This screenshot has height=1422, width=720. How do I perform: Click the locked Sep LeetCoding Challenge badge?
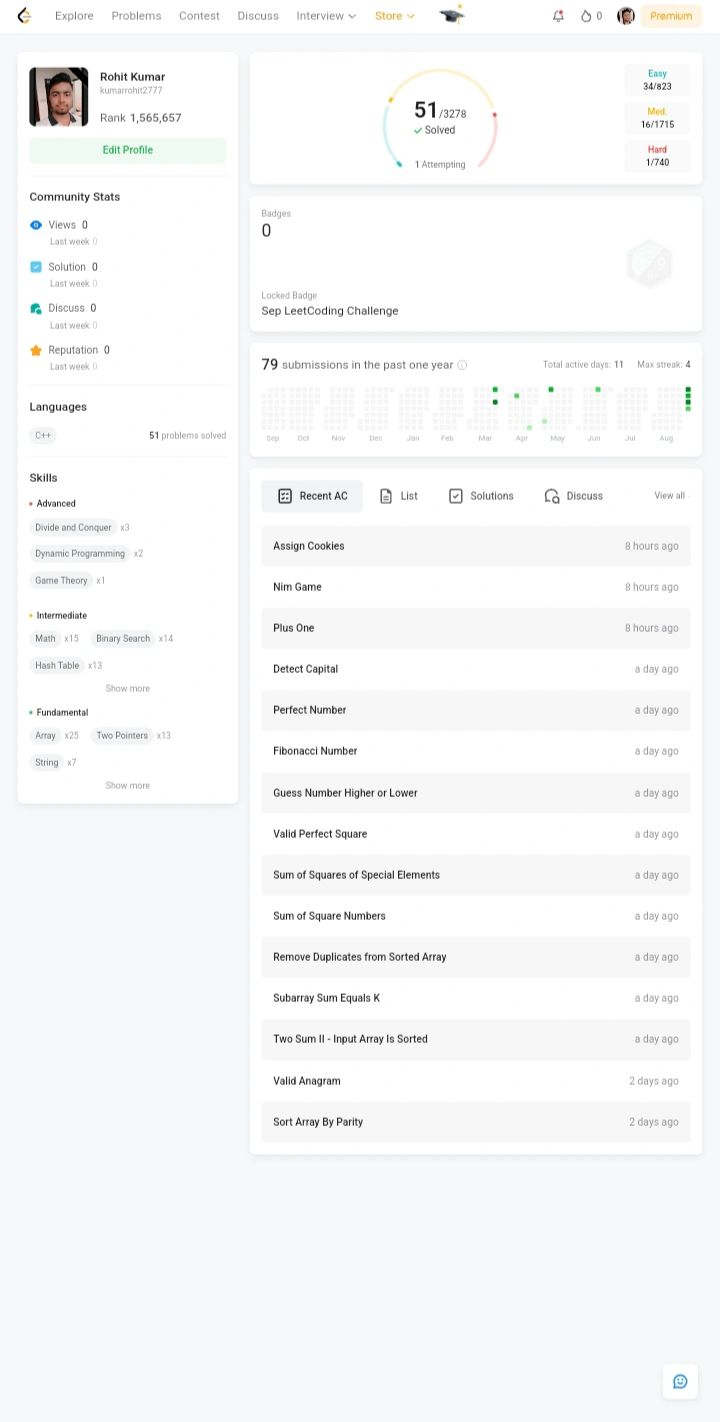click(649, 264)
